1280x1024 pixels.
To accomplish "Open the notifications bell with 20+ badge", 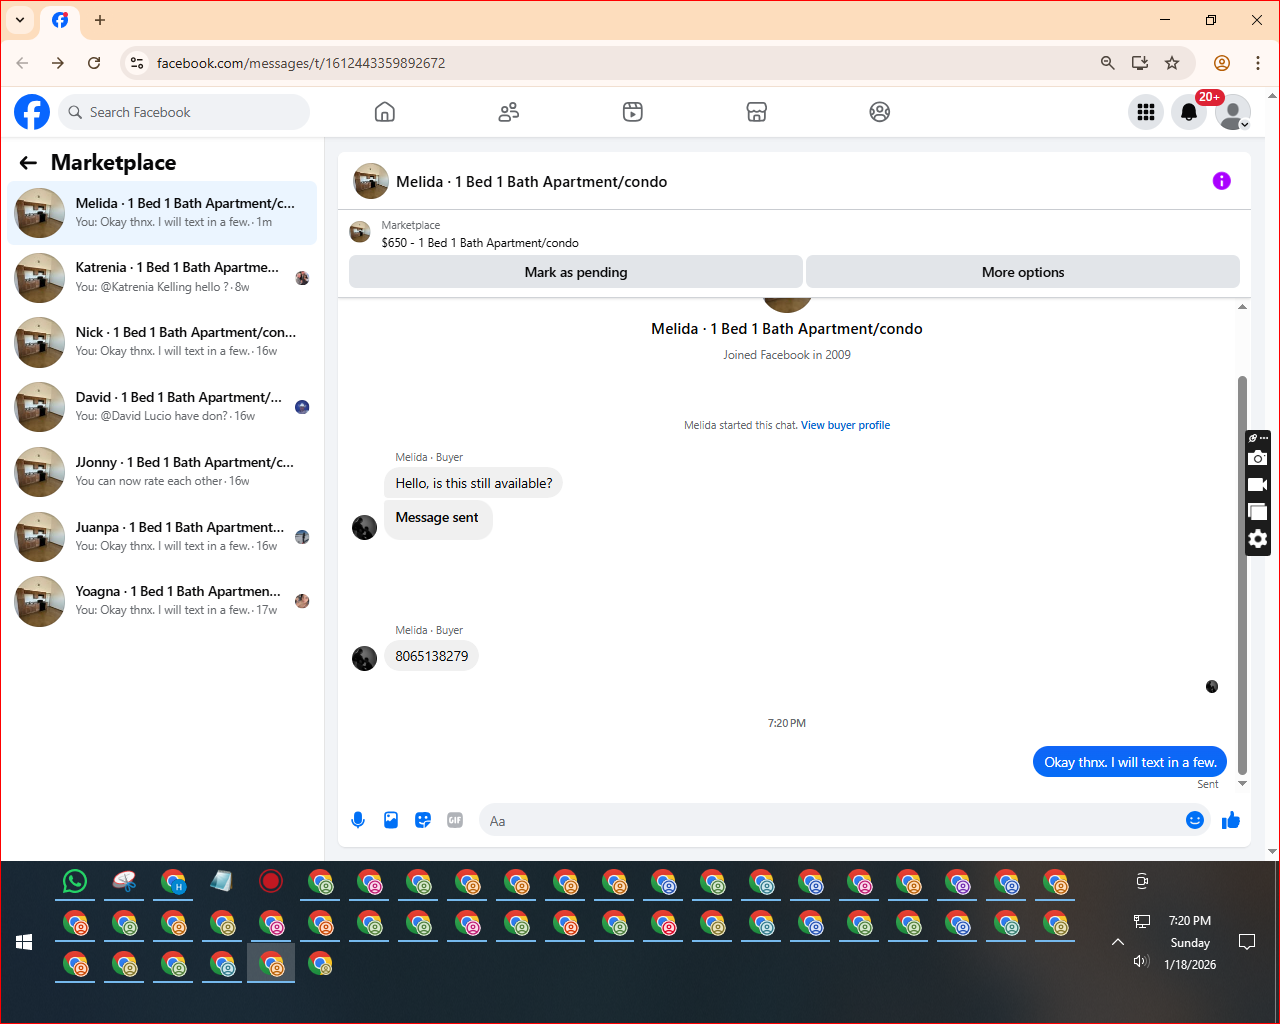I will pos(1189,112).
